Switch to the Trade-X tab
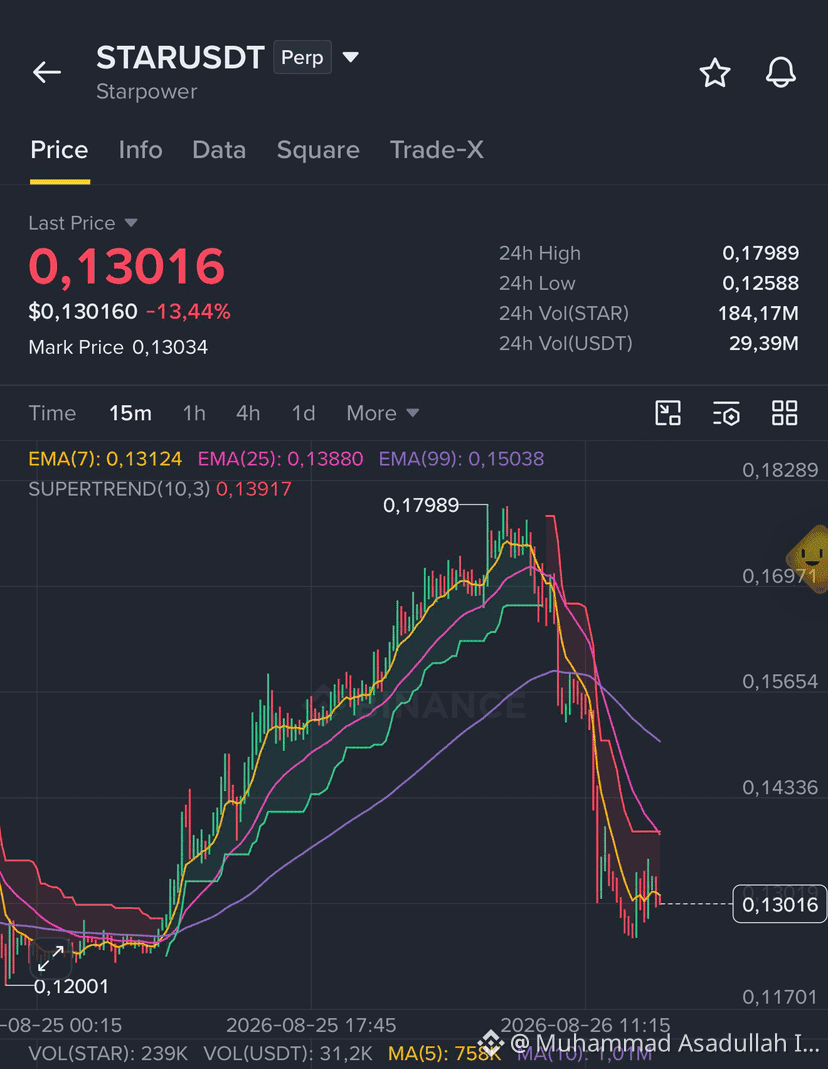 437,150
